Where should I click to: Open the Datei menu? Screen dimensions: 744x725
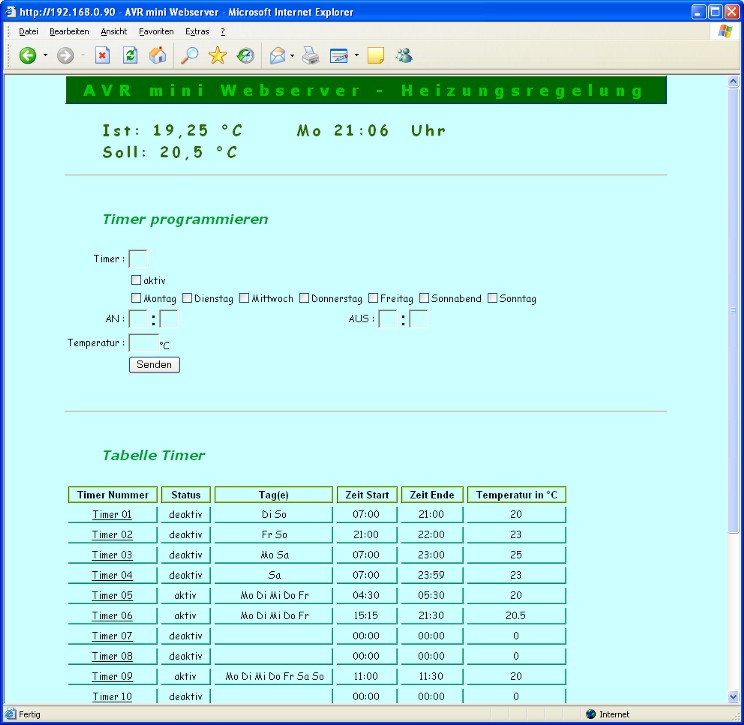click(28, 32)
